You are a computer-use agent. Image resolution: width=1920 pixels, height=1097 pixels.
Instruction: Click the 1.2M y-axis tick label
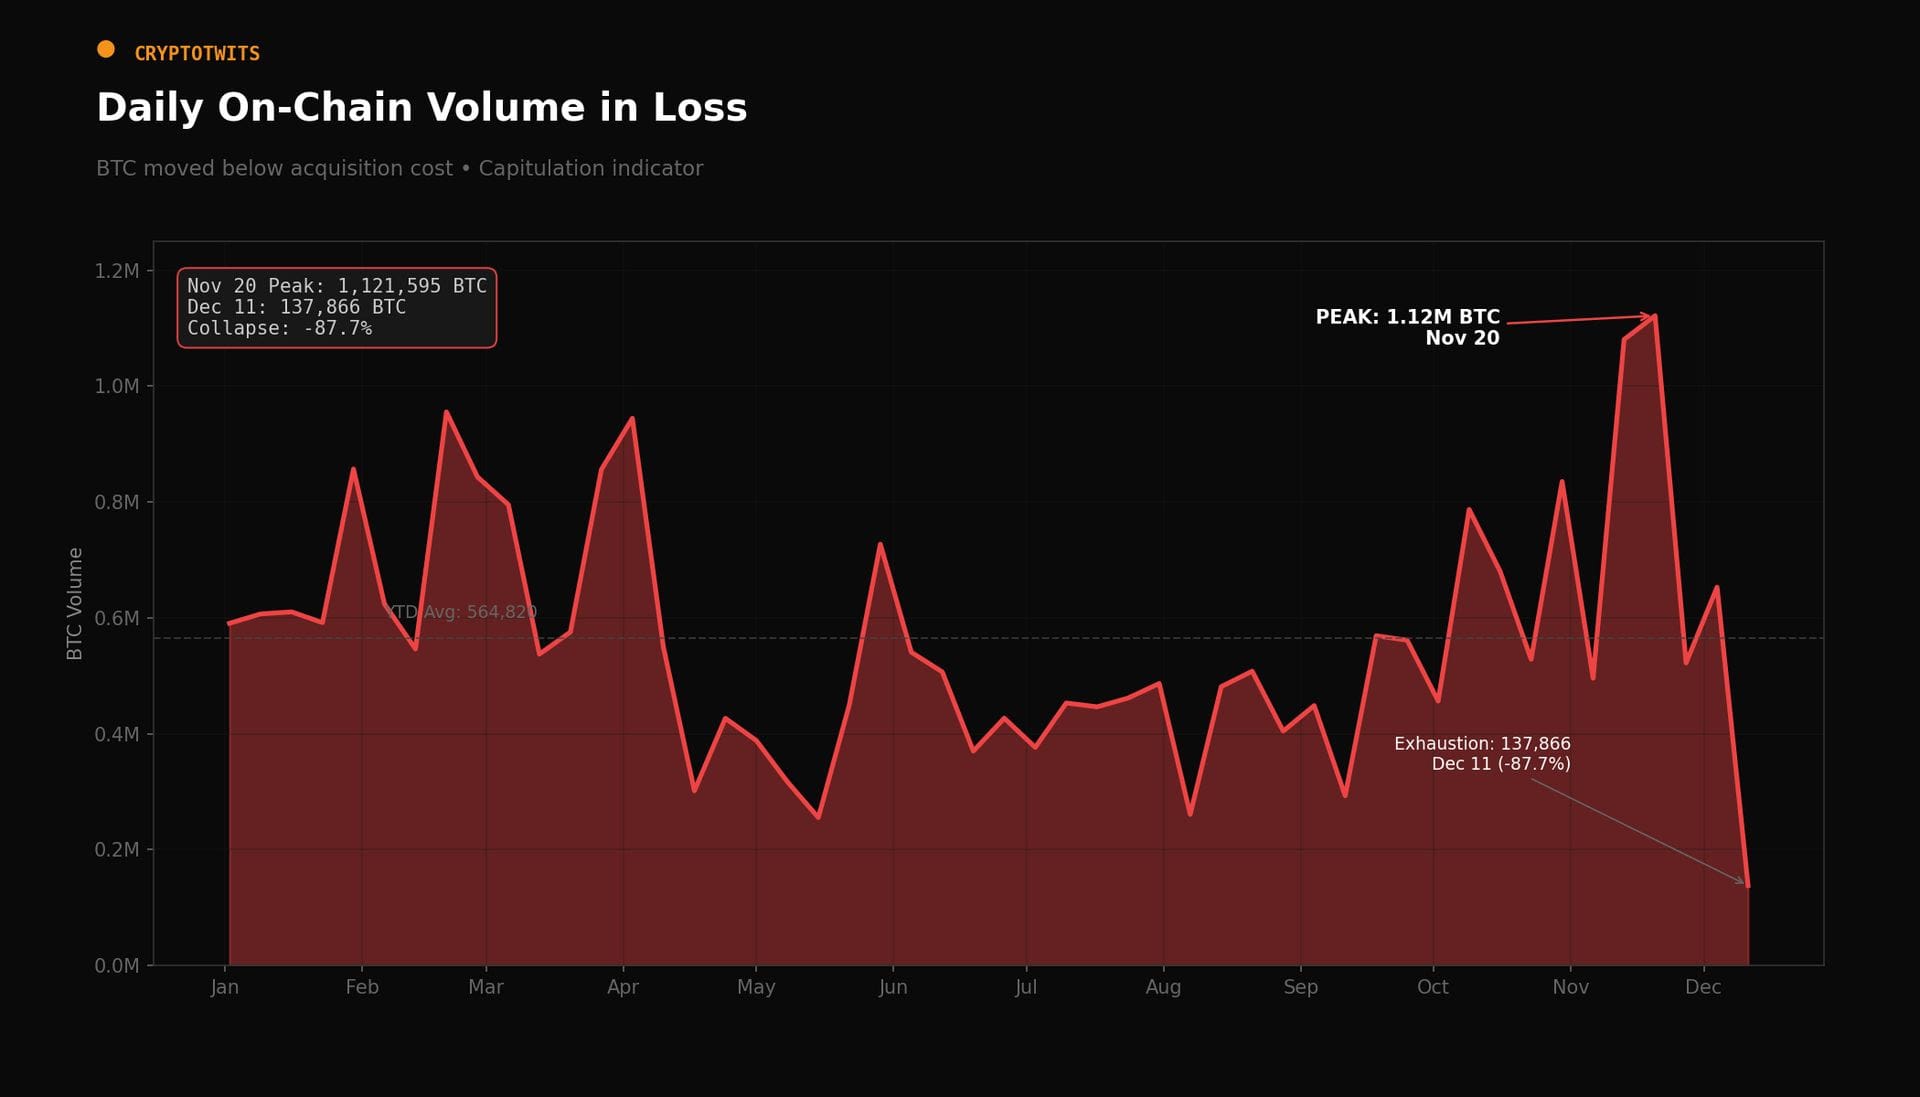[117, 271]
